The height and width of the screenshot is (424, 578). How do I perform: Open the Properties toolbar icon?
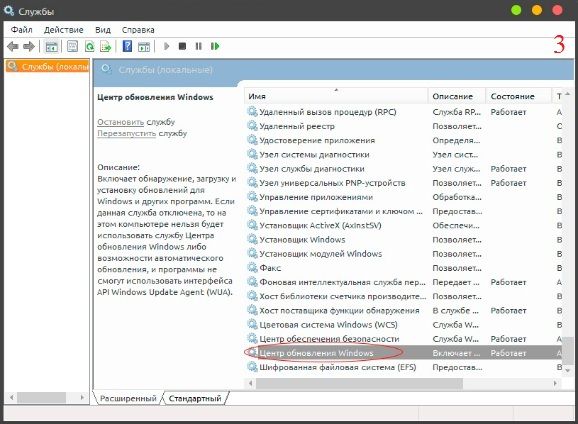73,46
